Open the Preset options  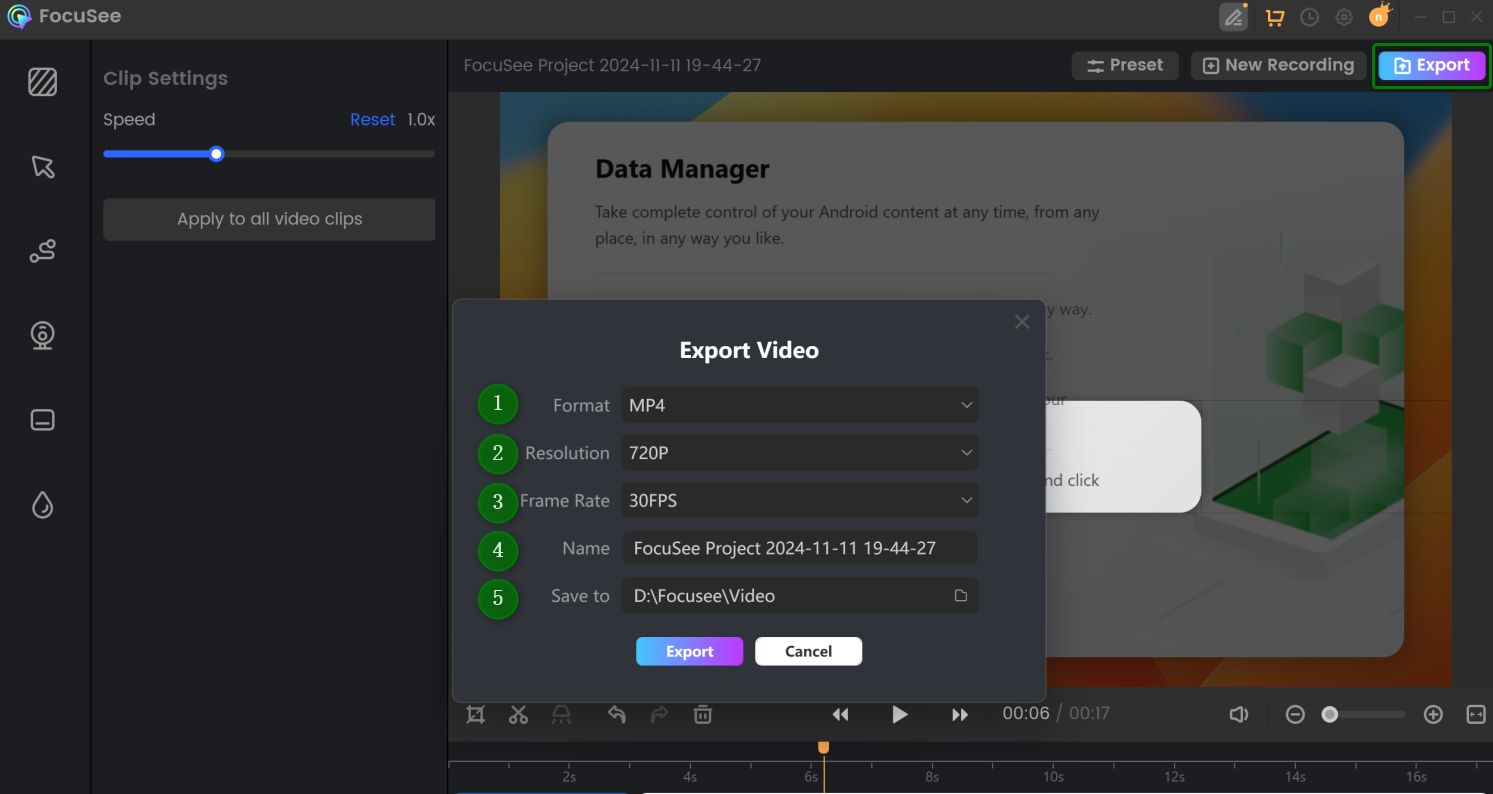(x=1125, y=65)
